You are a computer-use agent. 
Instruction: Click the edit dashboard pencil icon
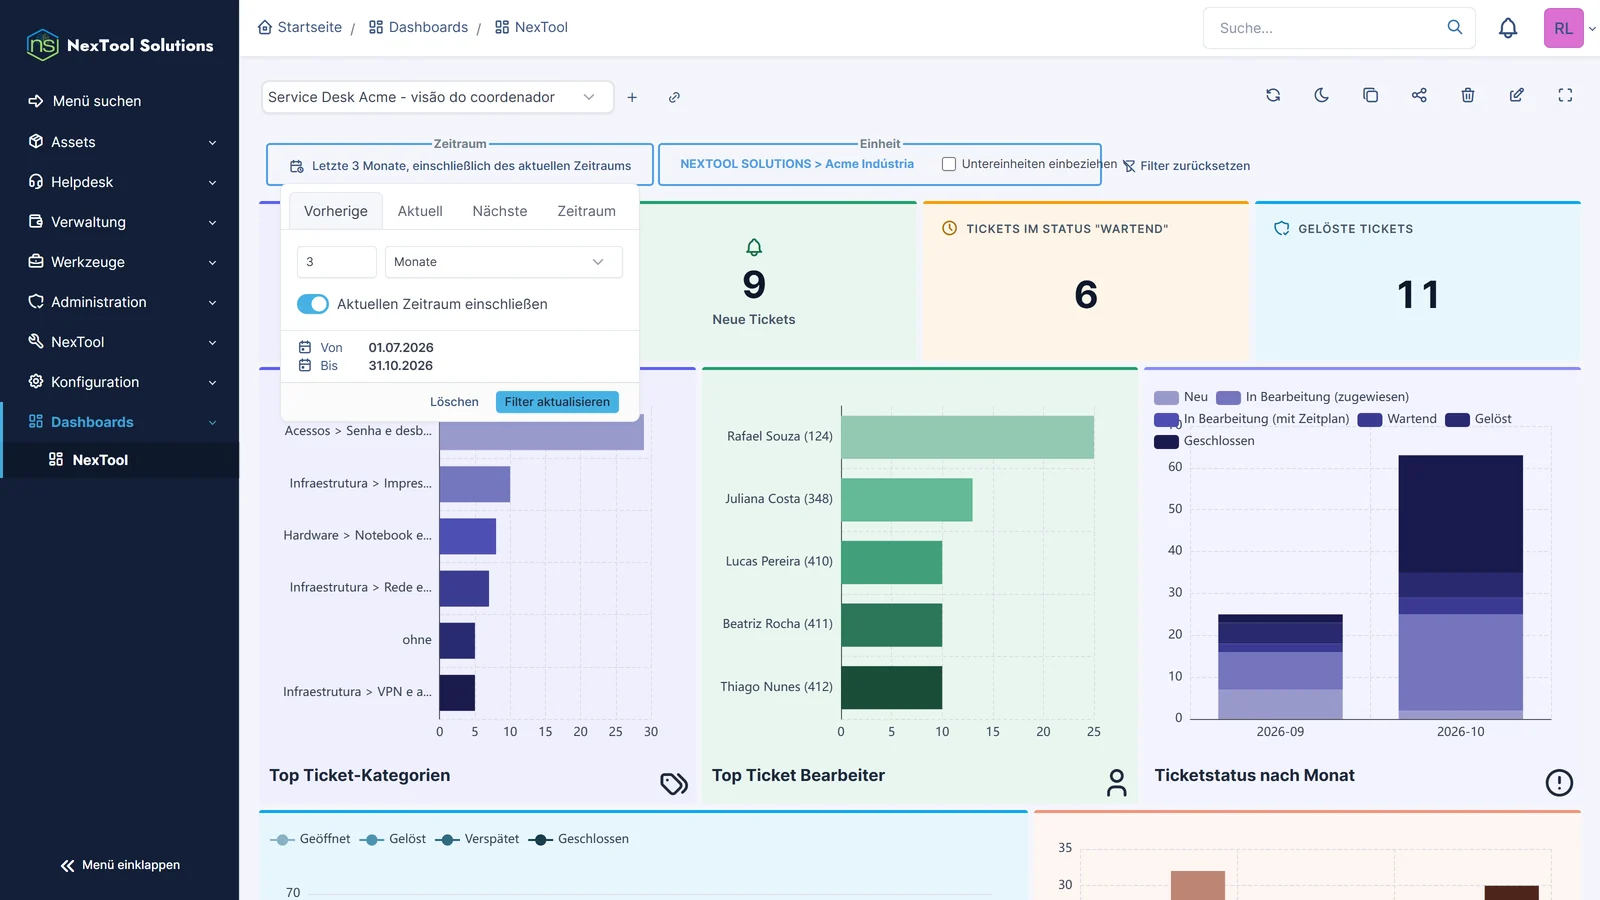click(1517, 95)
